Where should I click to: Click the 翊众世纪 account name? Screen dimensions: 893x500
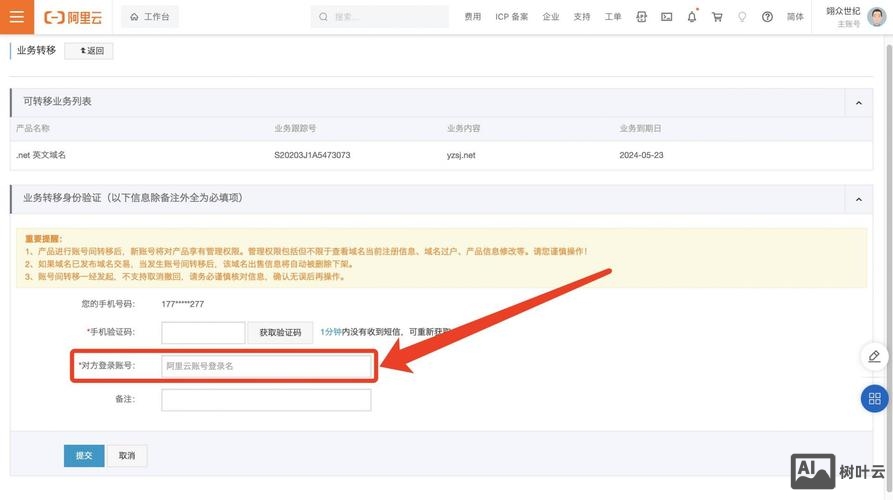[843, 11]
